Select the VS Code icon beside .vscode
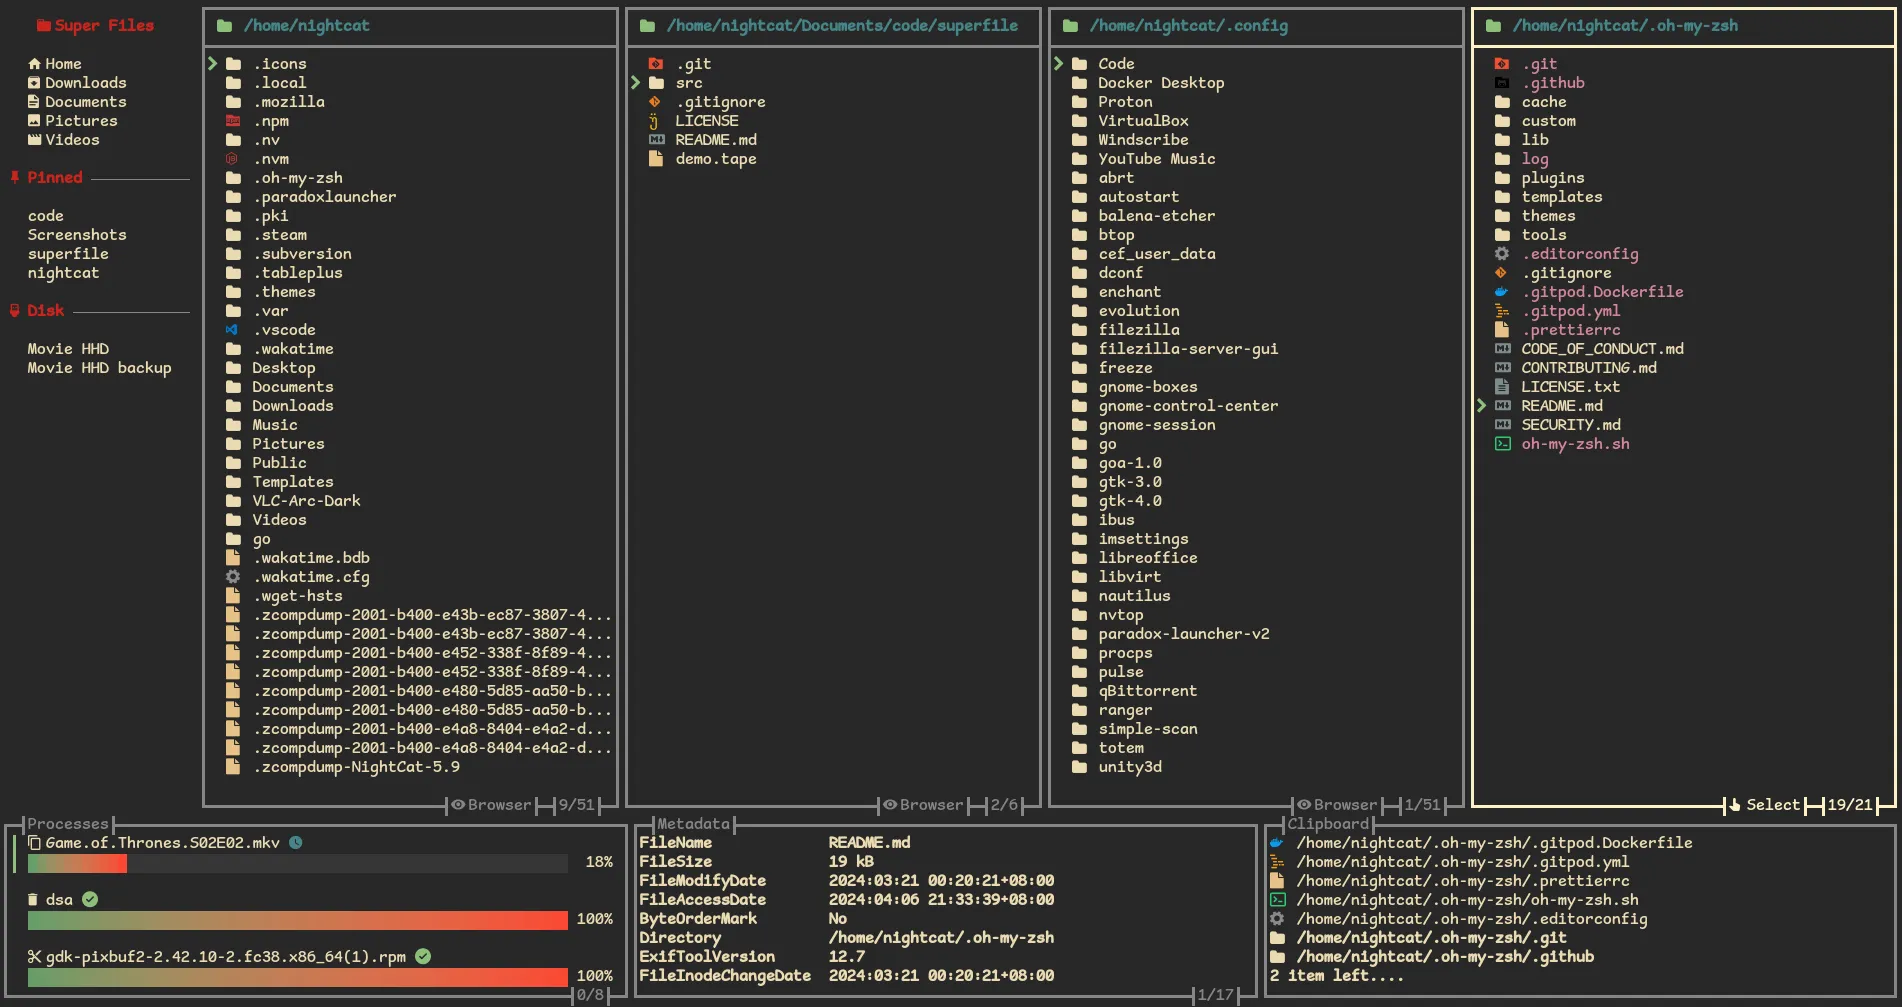The width and height of the screenshot is (1902, 1007). point(232,329)
